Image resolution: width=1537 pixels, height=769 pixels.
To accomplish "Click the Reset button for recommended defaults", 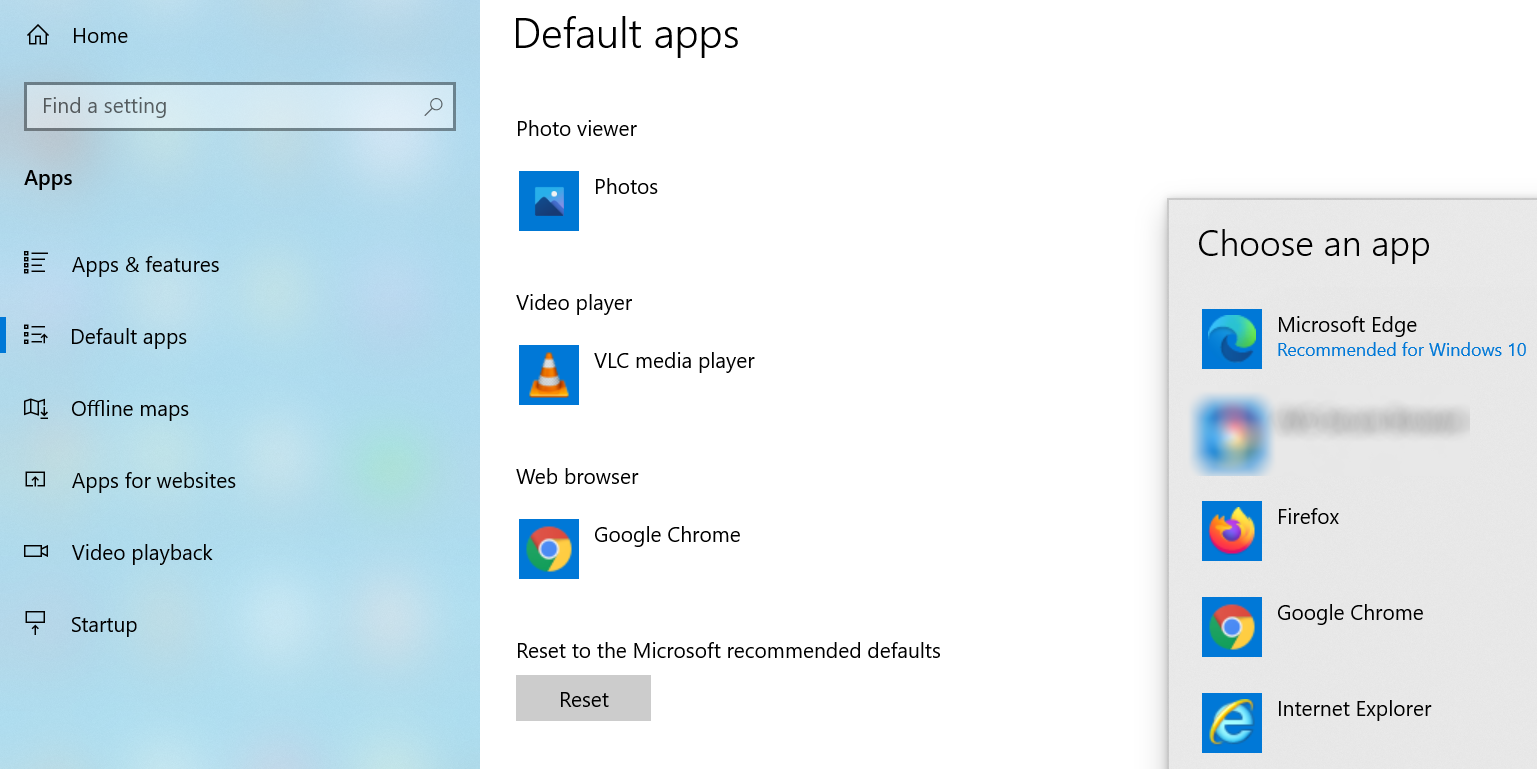I will [583, 698].
